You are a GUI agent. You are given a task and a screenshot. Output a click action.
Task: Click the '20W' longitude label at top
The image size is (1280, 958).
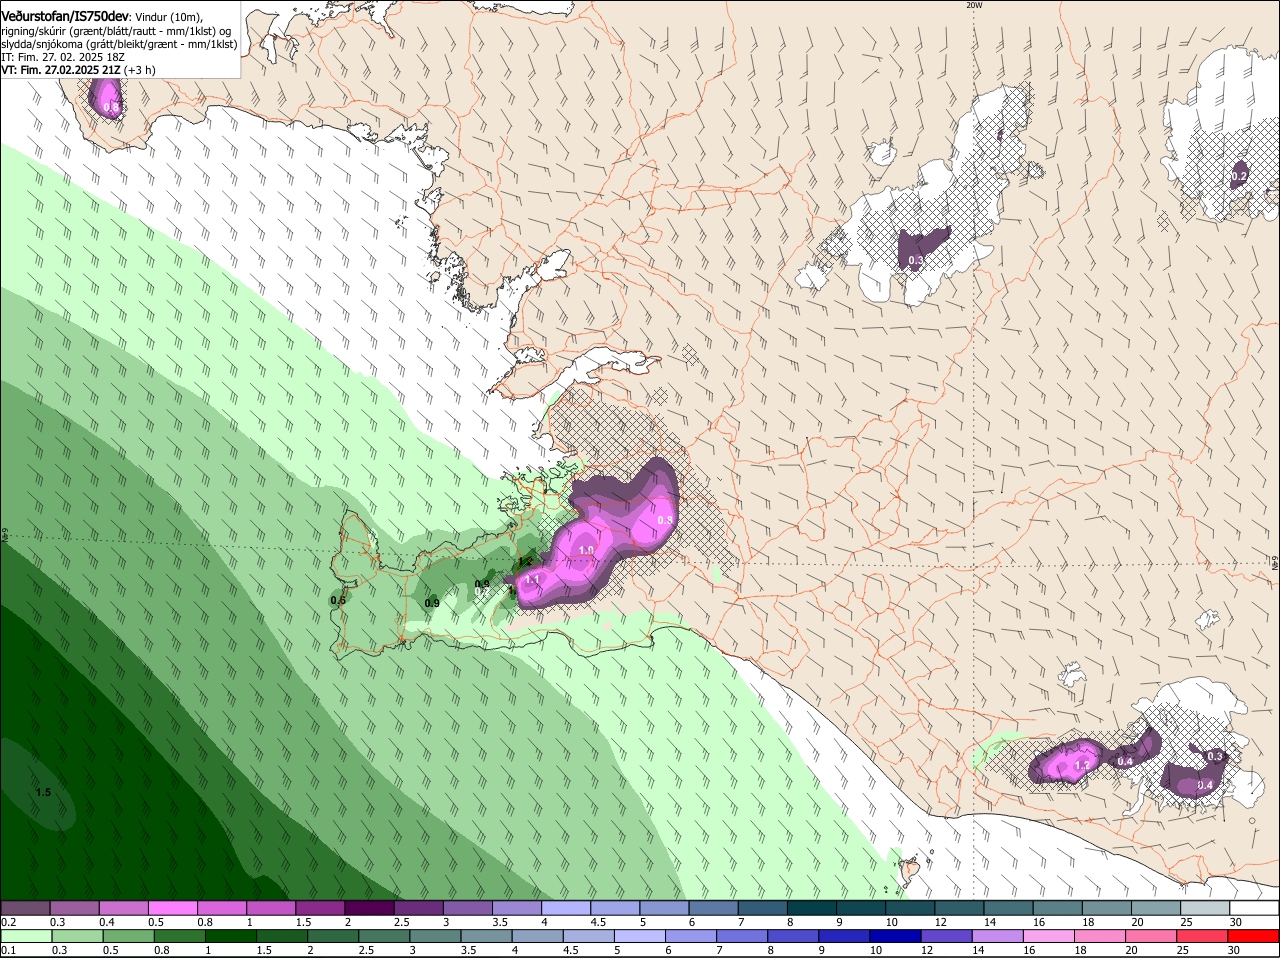(974, 5)
